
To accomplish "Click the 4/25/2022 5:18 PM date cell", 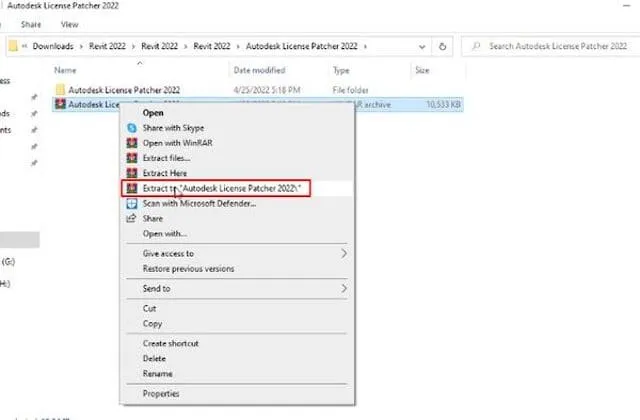I will pyautogui.click(x=267, y=90).
